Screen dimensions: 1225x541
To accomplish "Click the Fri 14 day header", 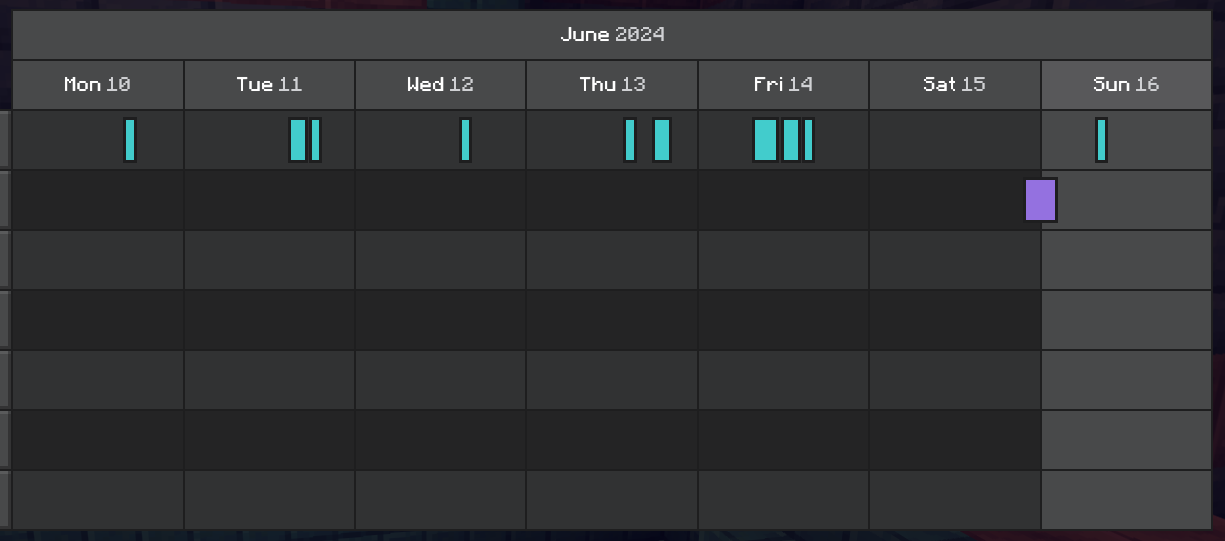I will 783,85.
